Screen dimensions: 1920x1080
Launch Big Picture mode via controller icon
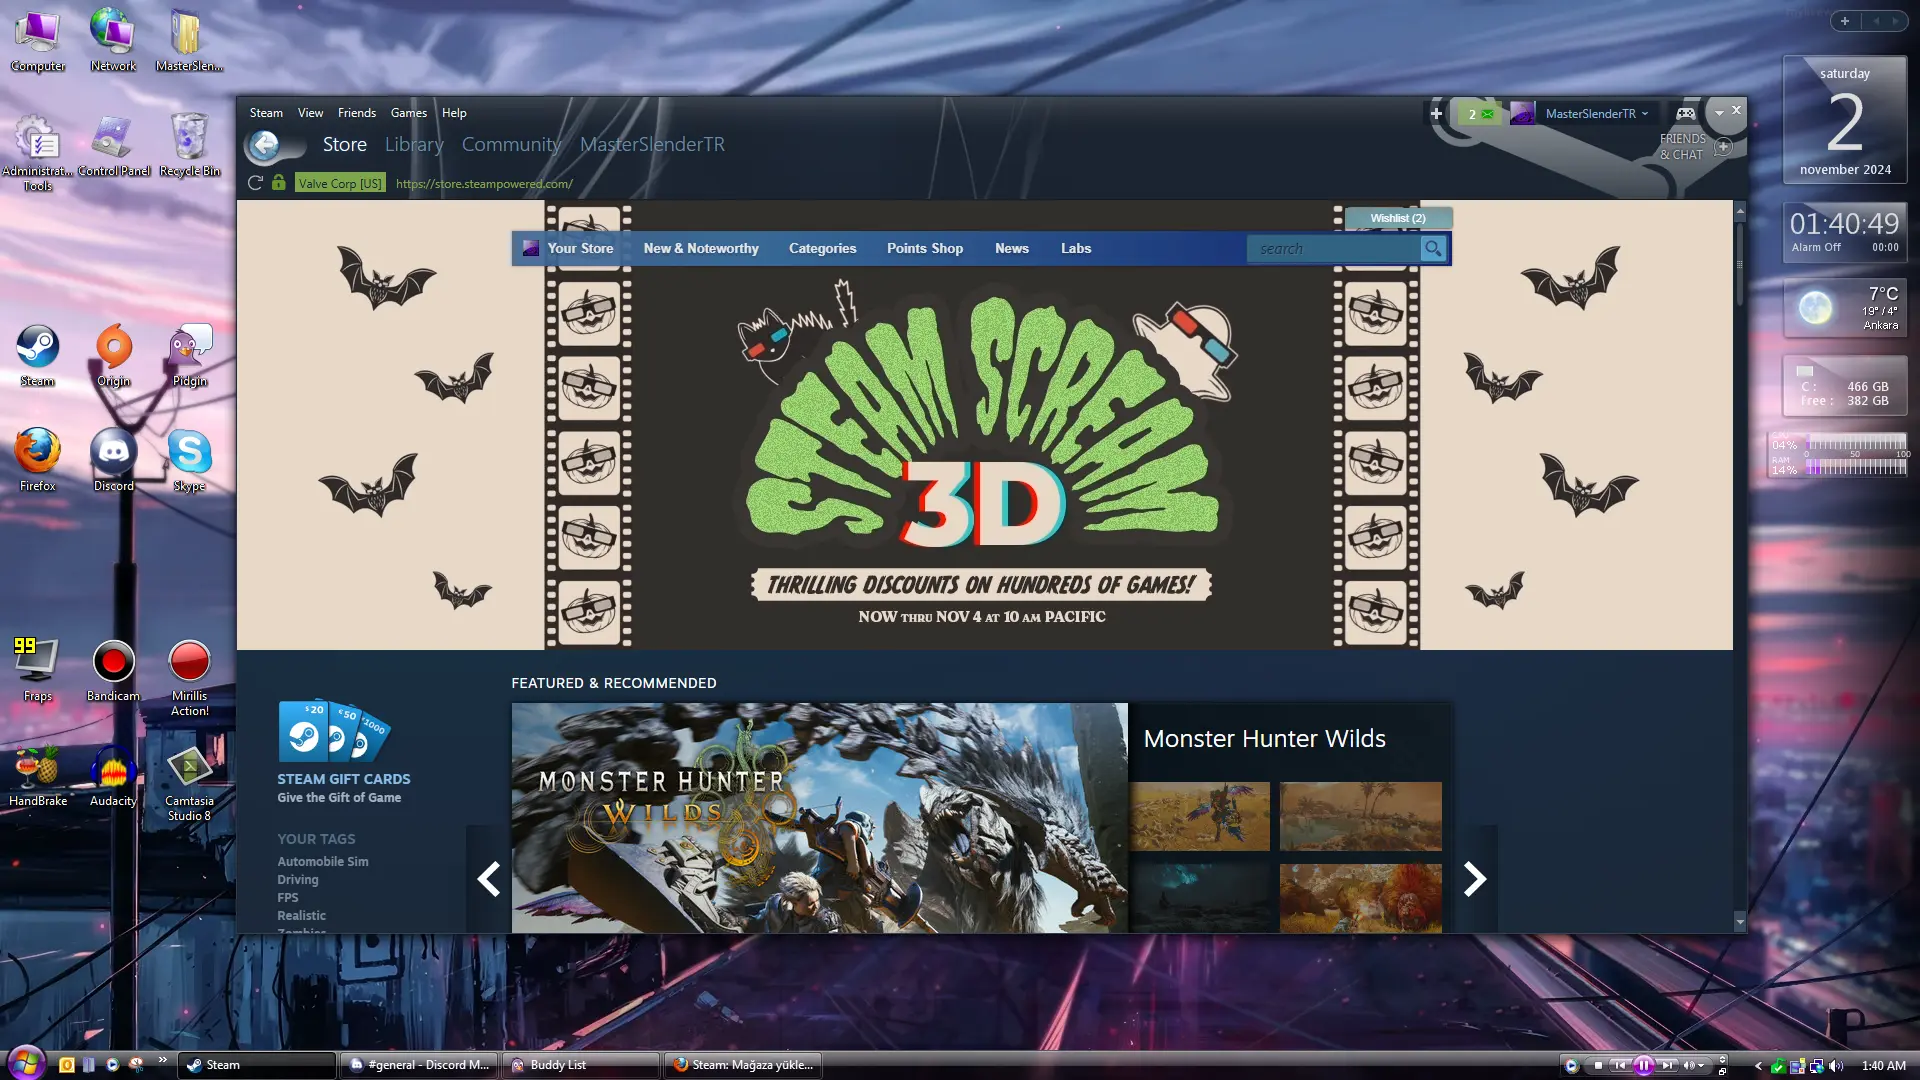pos(1686,113)
